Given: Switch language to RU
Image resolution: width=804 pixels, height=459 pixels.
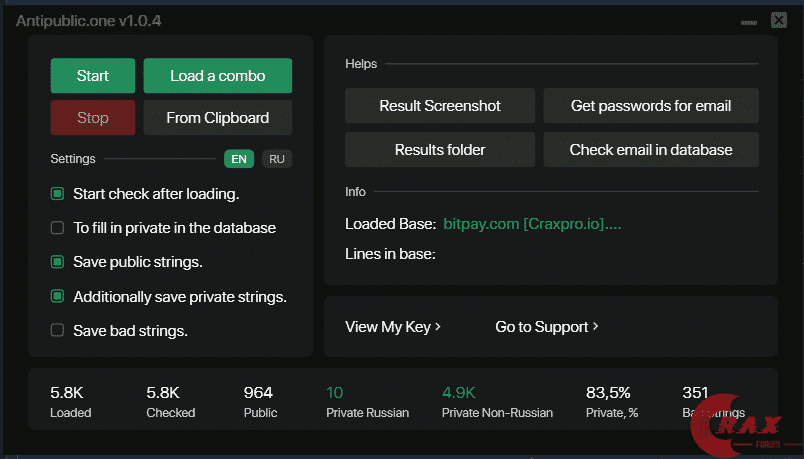Looking at the screenshot, I should 277,159.
